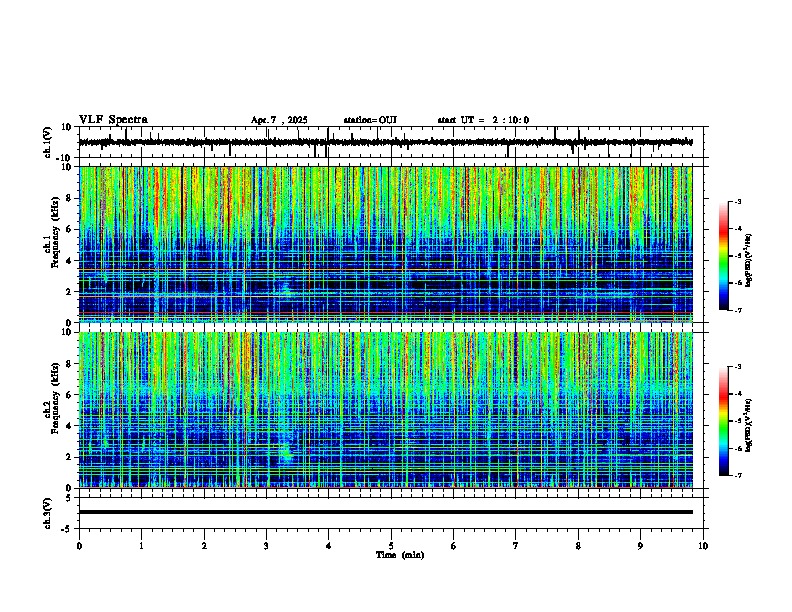
Task: Select the "3" minute tick on Time axis
Action: (266, 546)
